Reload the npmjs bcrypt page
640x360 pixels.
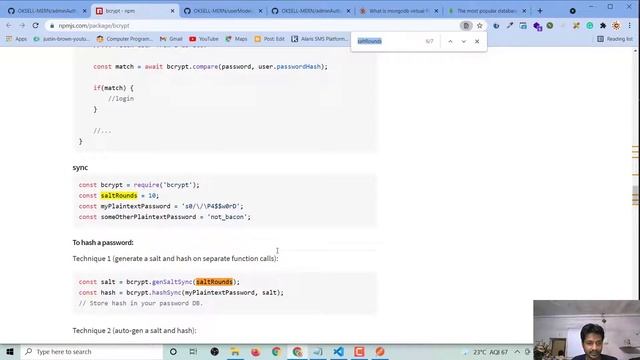[36, 26]
